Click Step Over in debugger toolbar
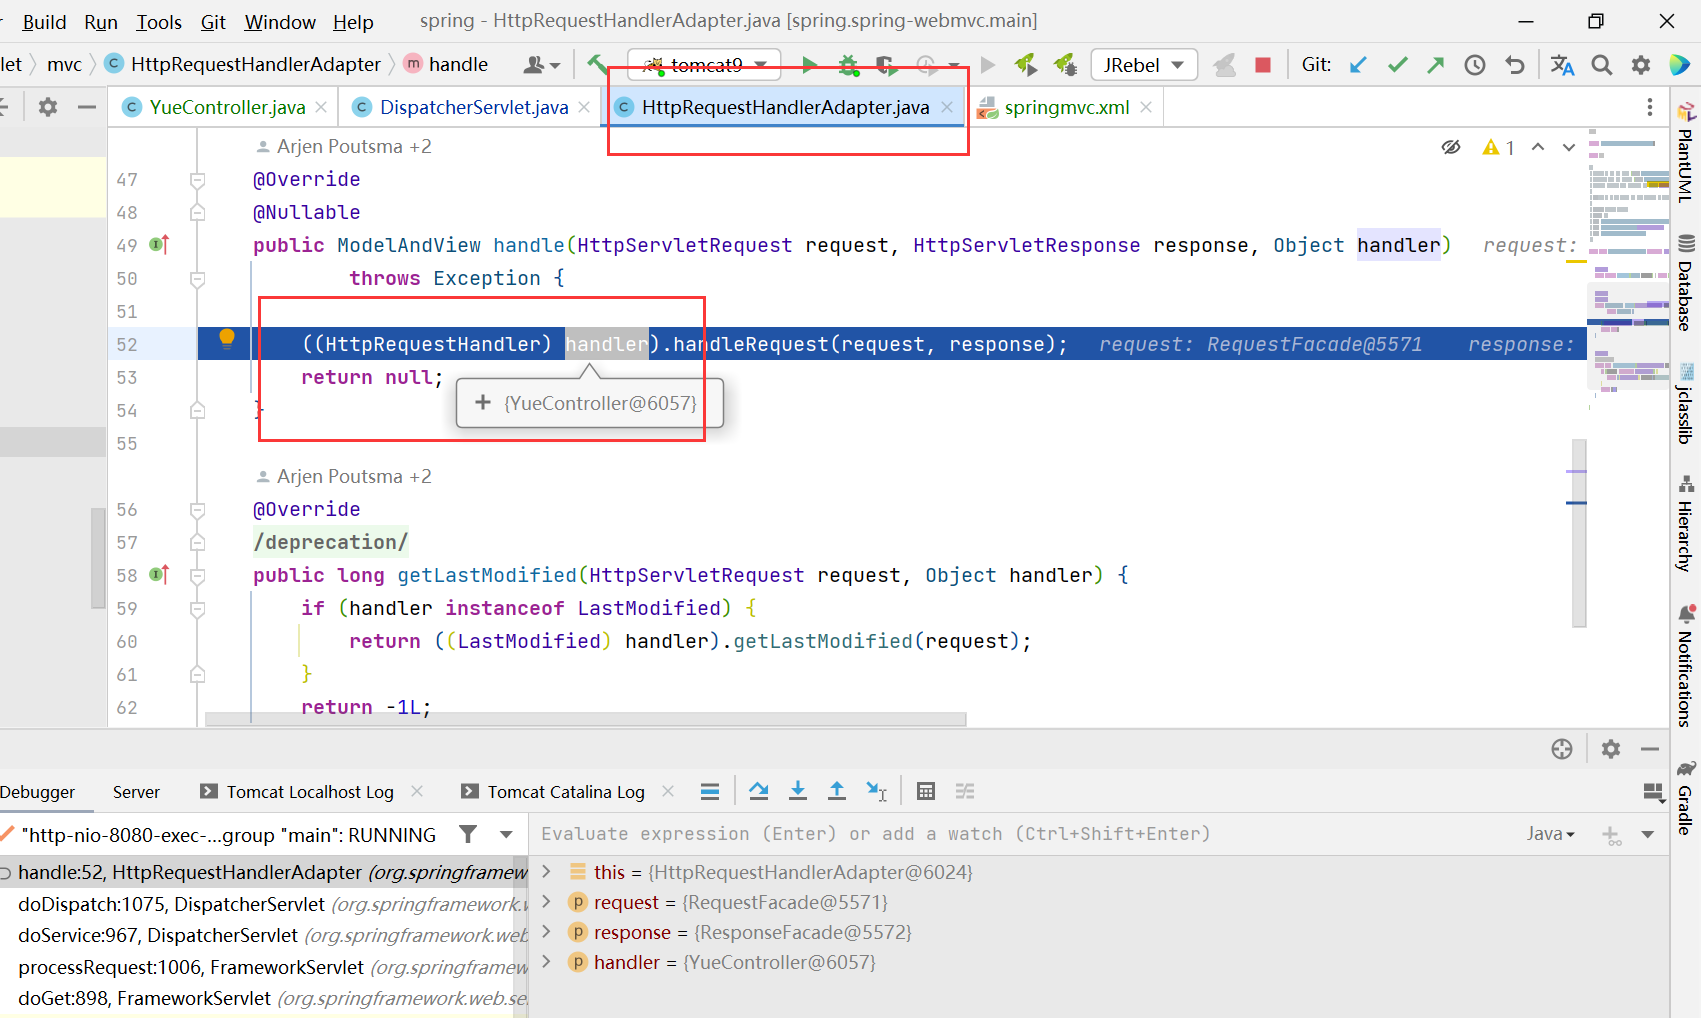This screenshot has width=1701, height=1018. point(759,791)
